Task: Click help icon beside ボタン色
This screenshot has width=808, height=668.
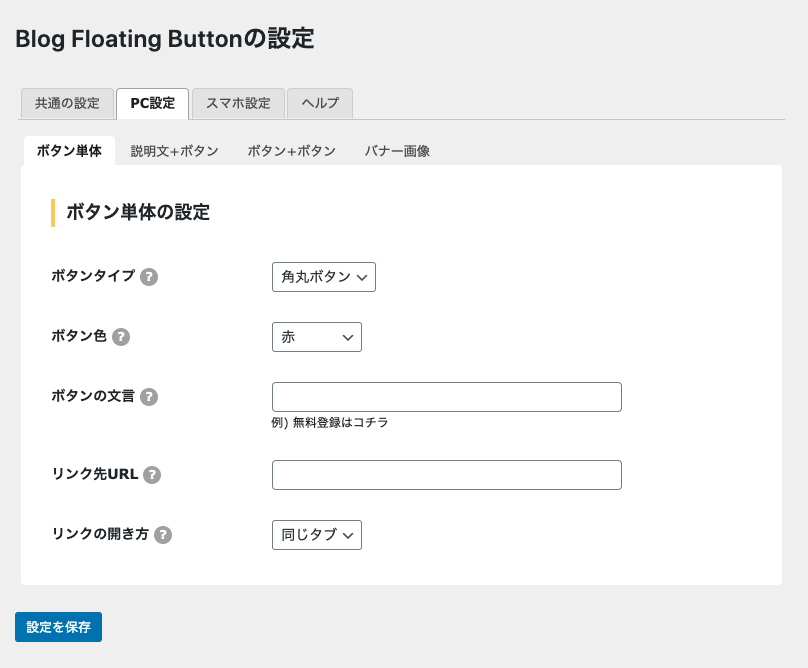Action: (121, 337)
